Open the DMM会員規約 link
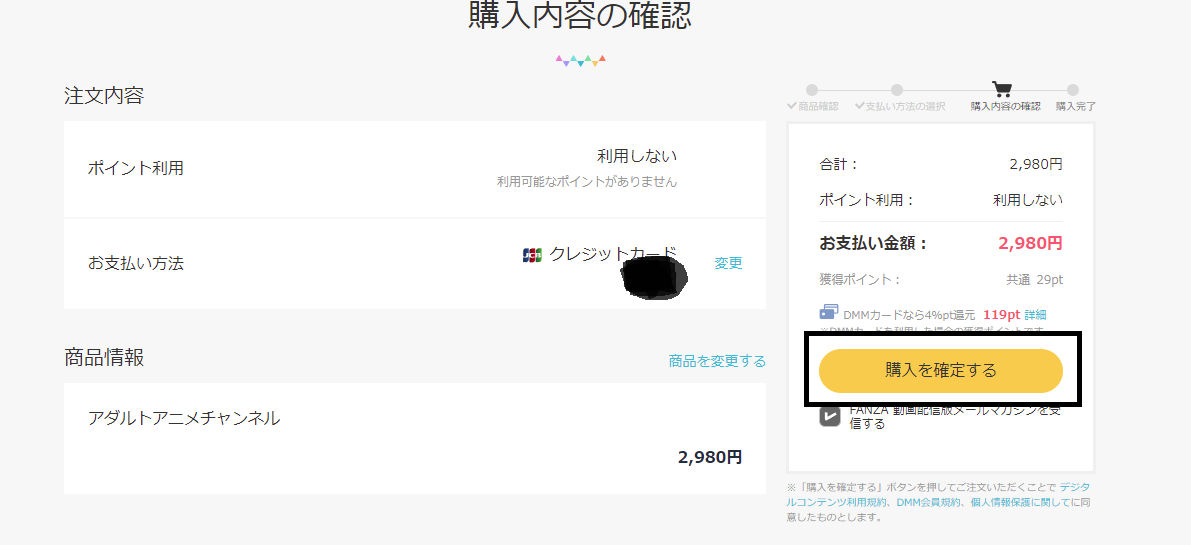 click(927, 502)
